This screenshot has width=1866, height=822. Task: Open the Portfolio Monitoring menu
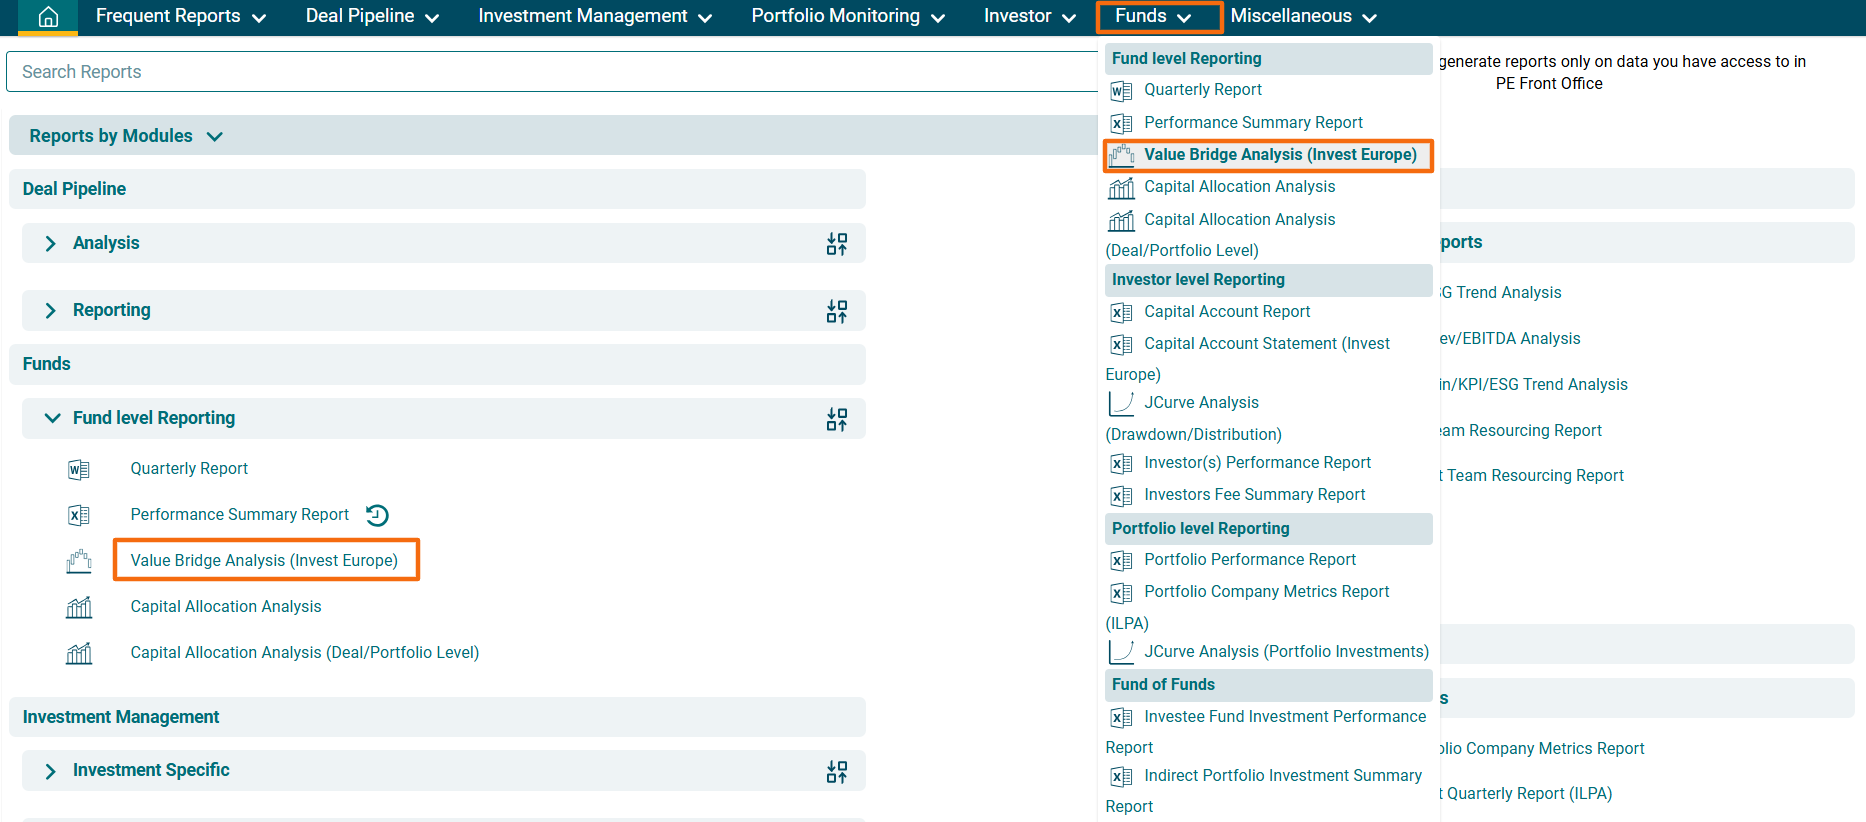(847, 16)
